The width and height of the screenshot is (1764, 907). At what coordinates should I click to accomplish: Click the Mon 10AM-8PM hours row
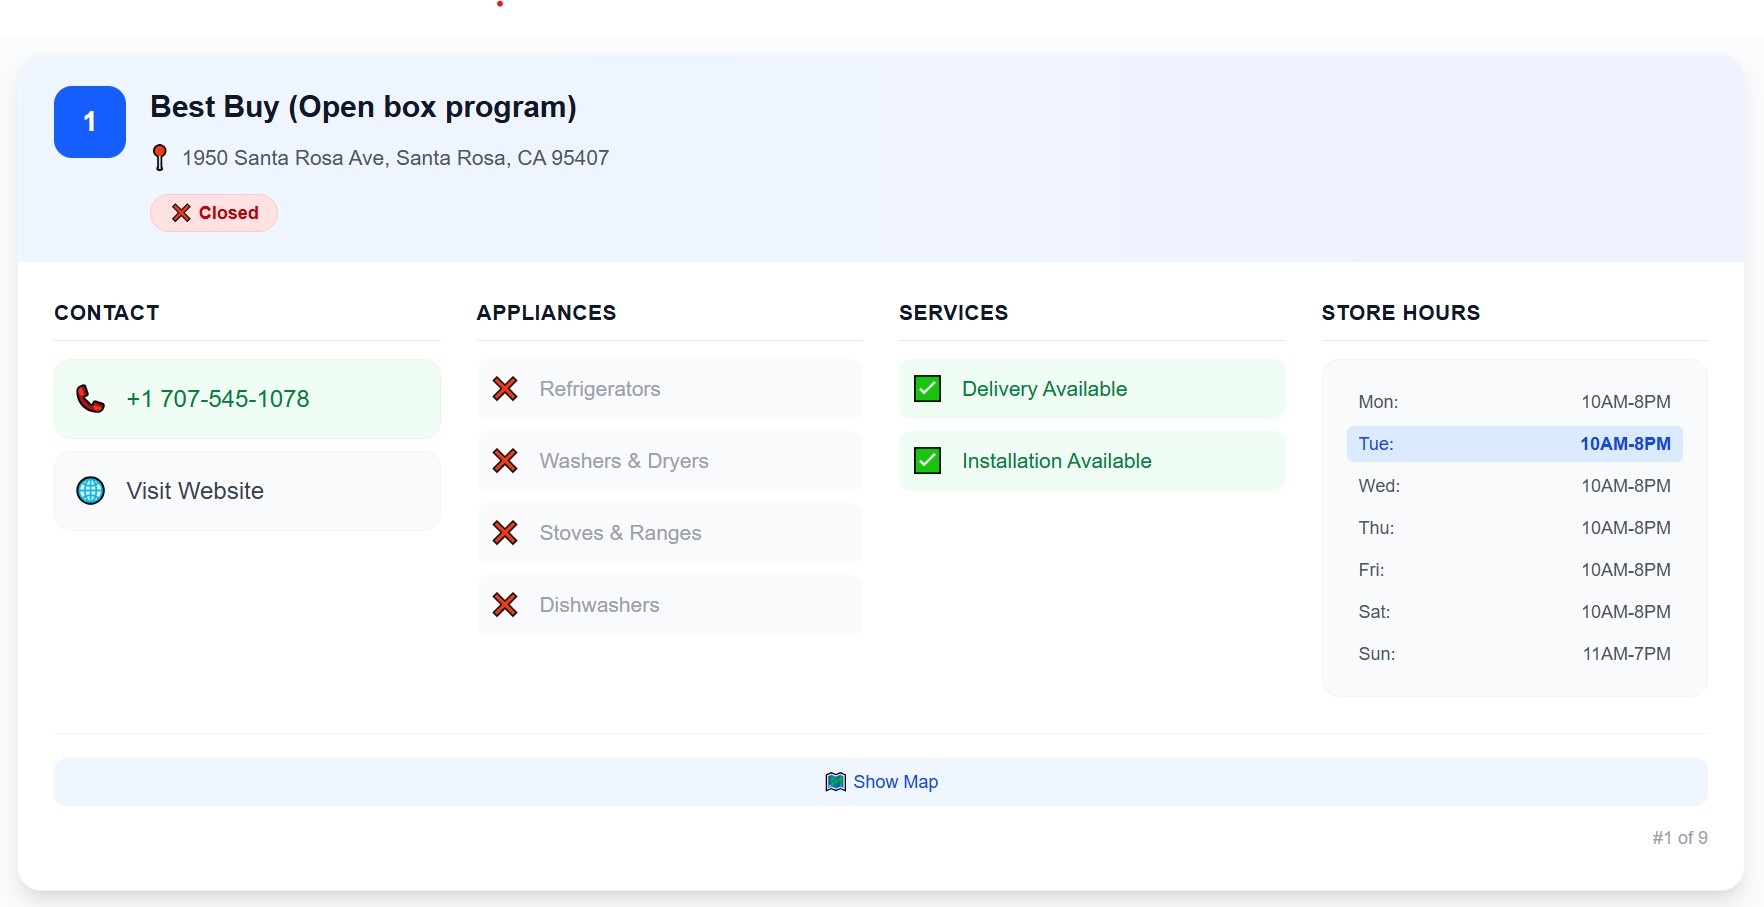click(x=1514, y=402)
